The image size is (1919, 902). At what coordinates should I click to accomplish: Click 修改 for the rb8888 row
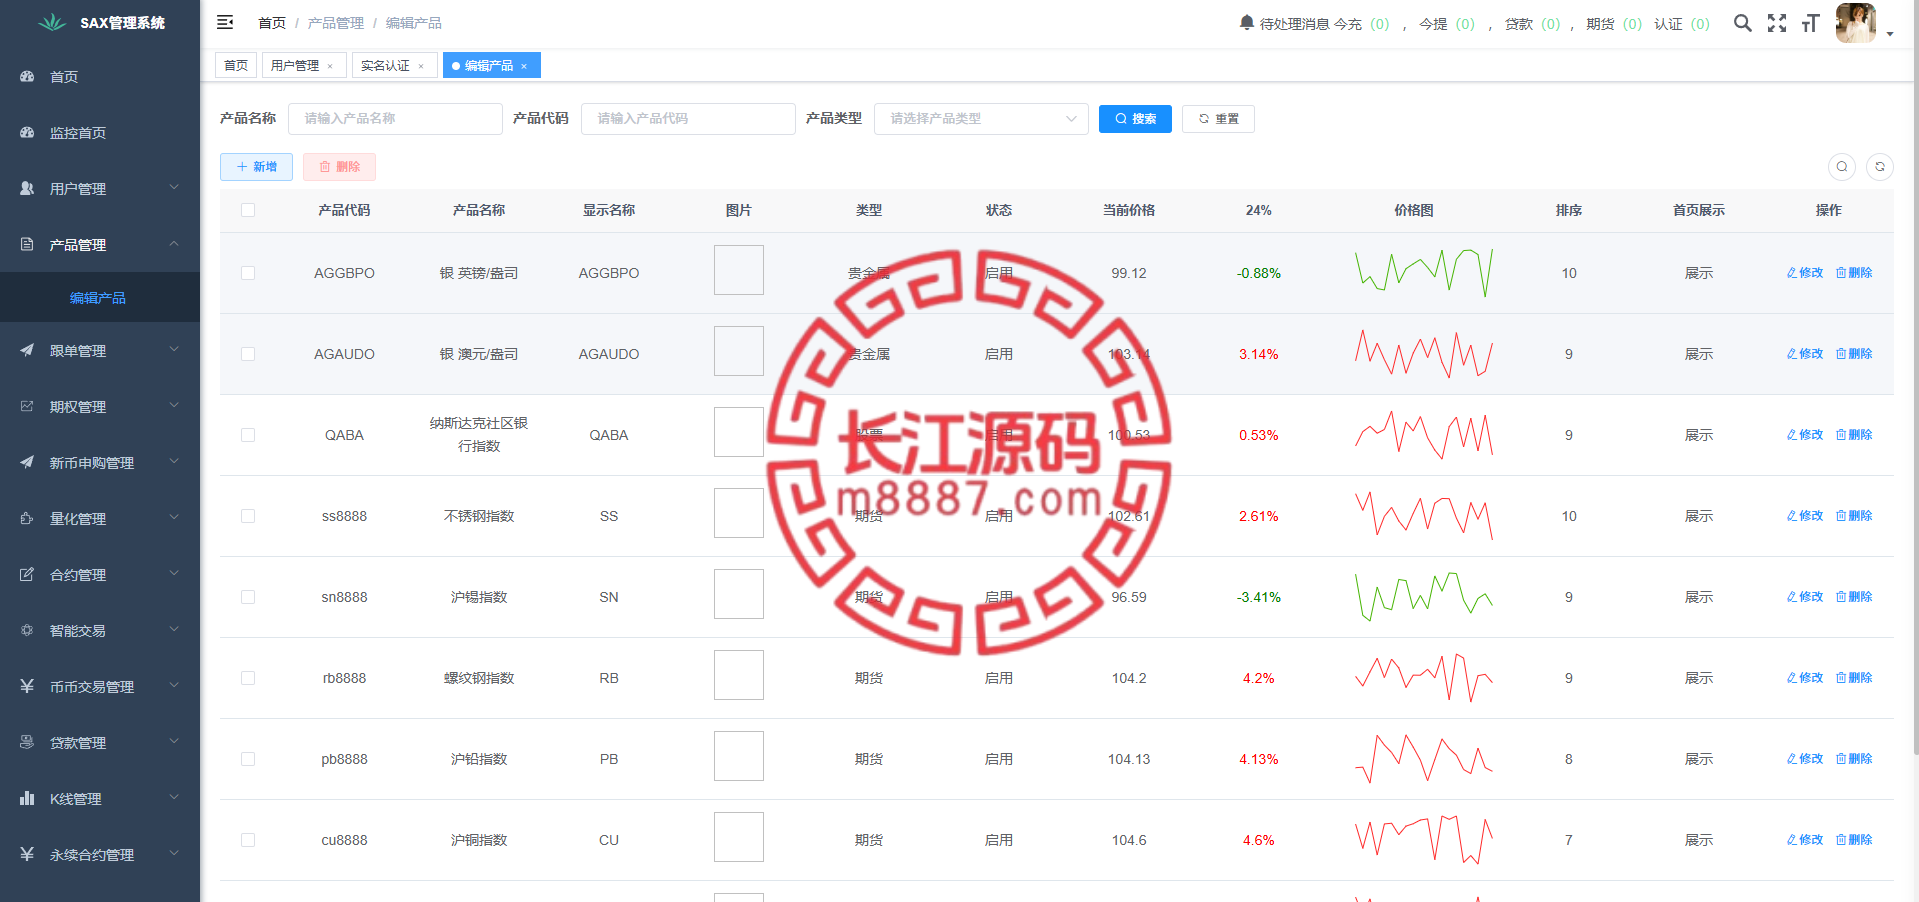(1805, 678)
